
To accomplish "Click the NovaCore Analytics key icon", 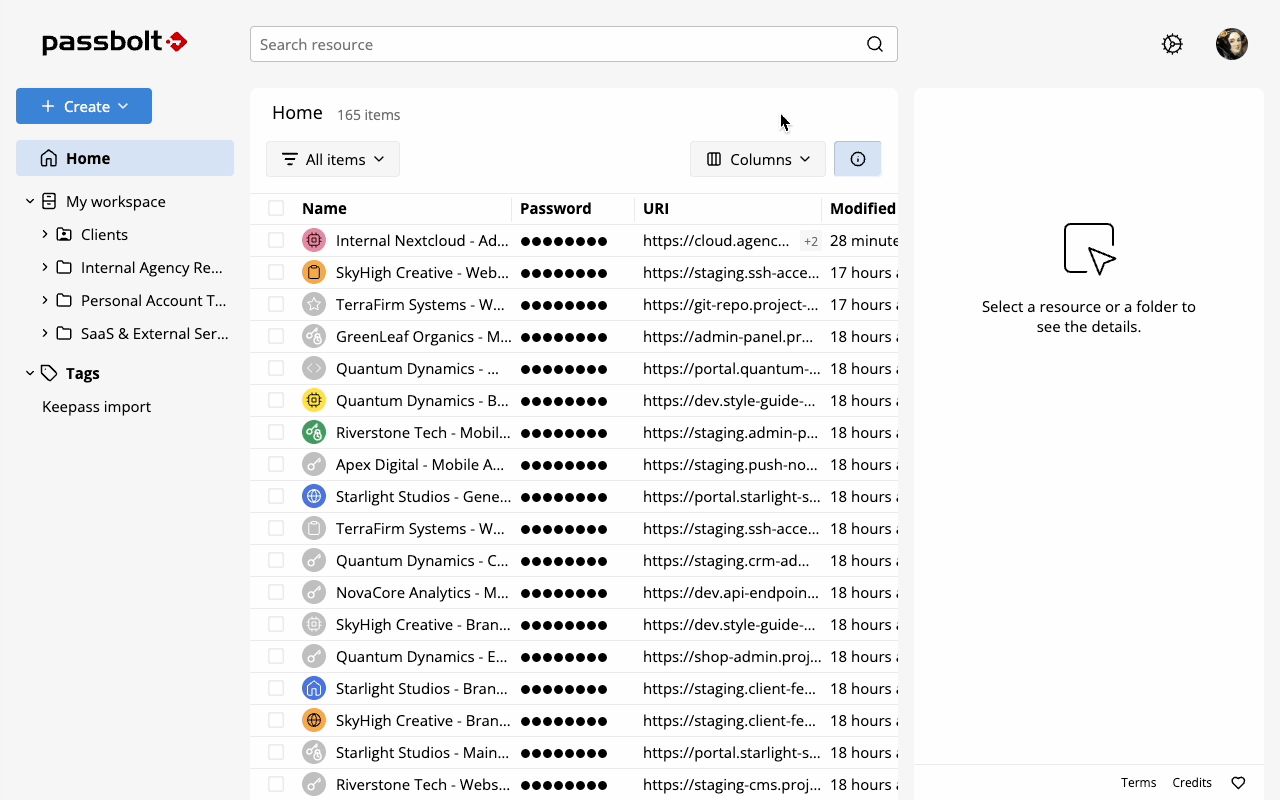I will coord(314,592).
